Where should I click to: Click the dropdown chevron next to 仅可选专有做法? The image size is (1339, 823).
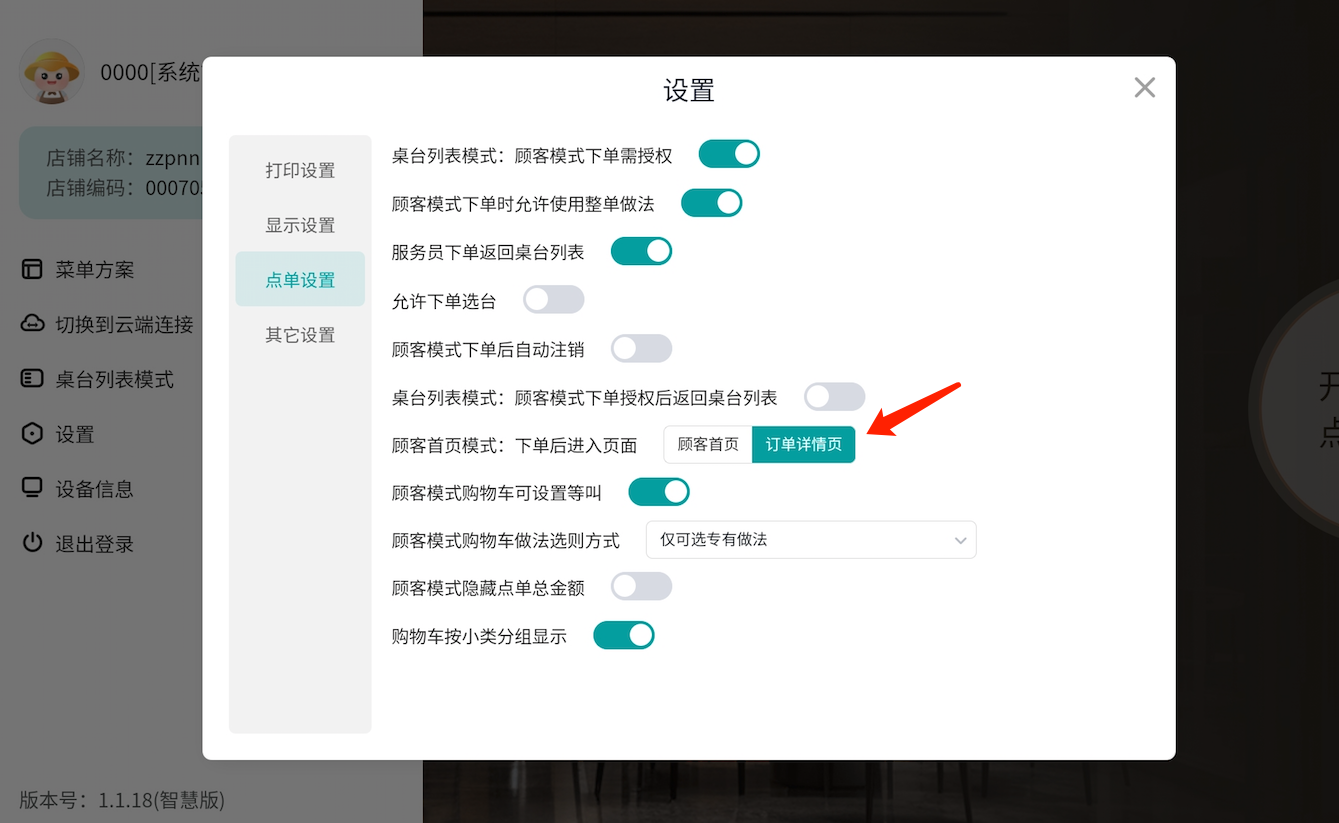(x=959, y=539)
